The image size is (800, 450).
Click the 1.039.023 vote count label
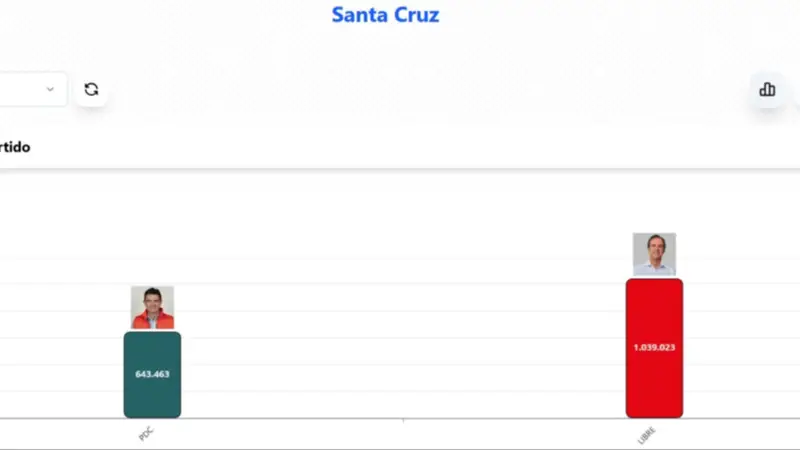654,347
